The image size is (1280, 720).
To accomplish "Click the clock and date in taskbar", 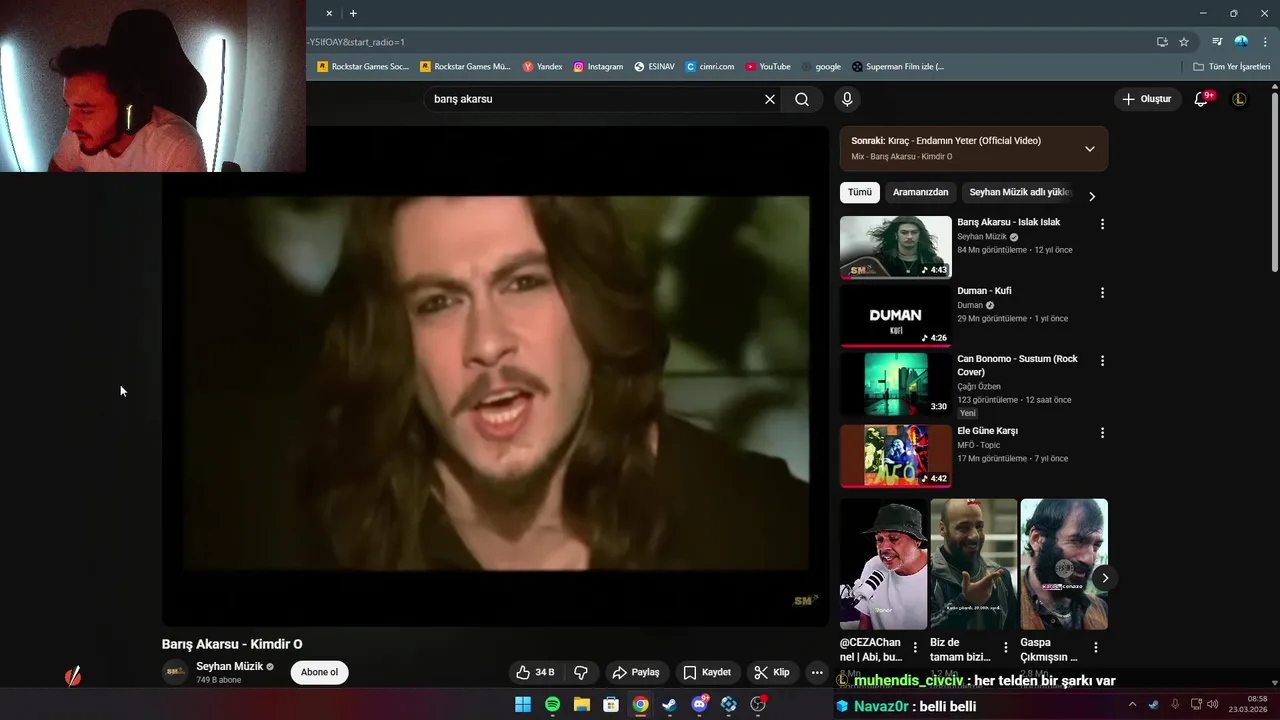I will click(x=1249, y=704).
